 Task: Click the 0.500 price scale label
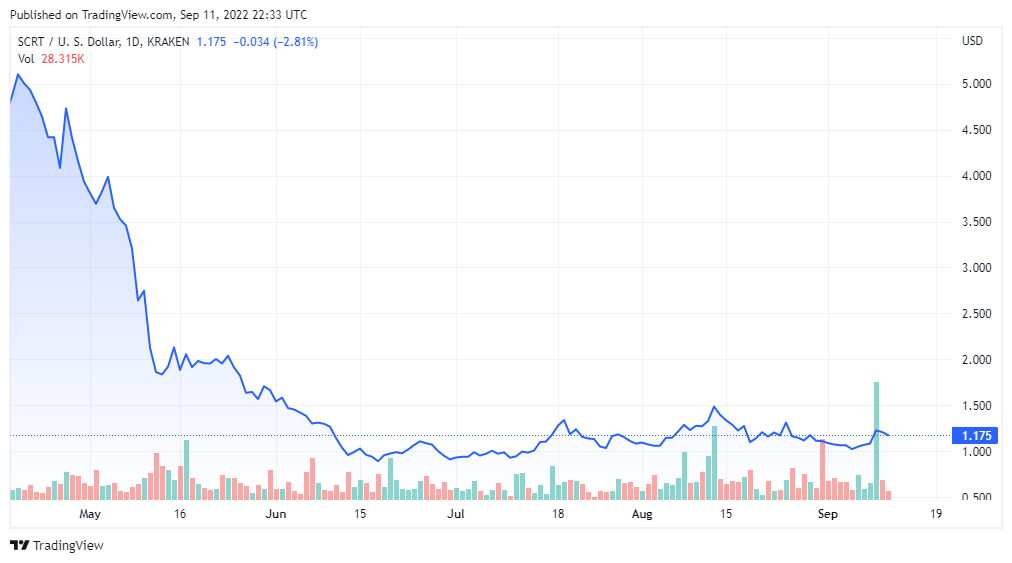976,498
